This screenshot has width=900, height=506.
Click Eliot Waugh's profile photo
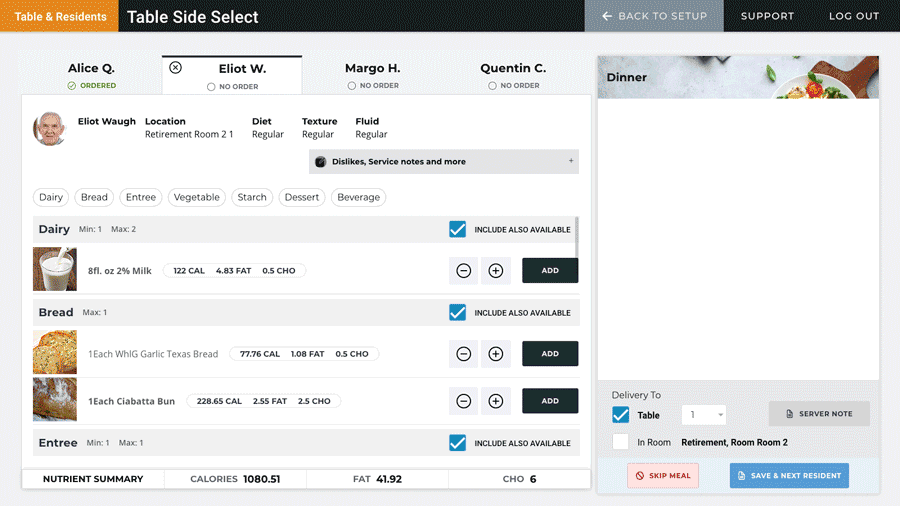pos(50,128)
